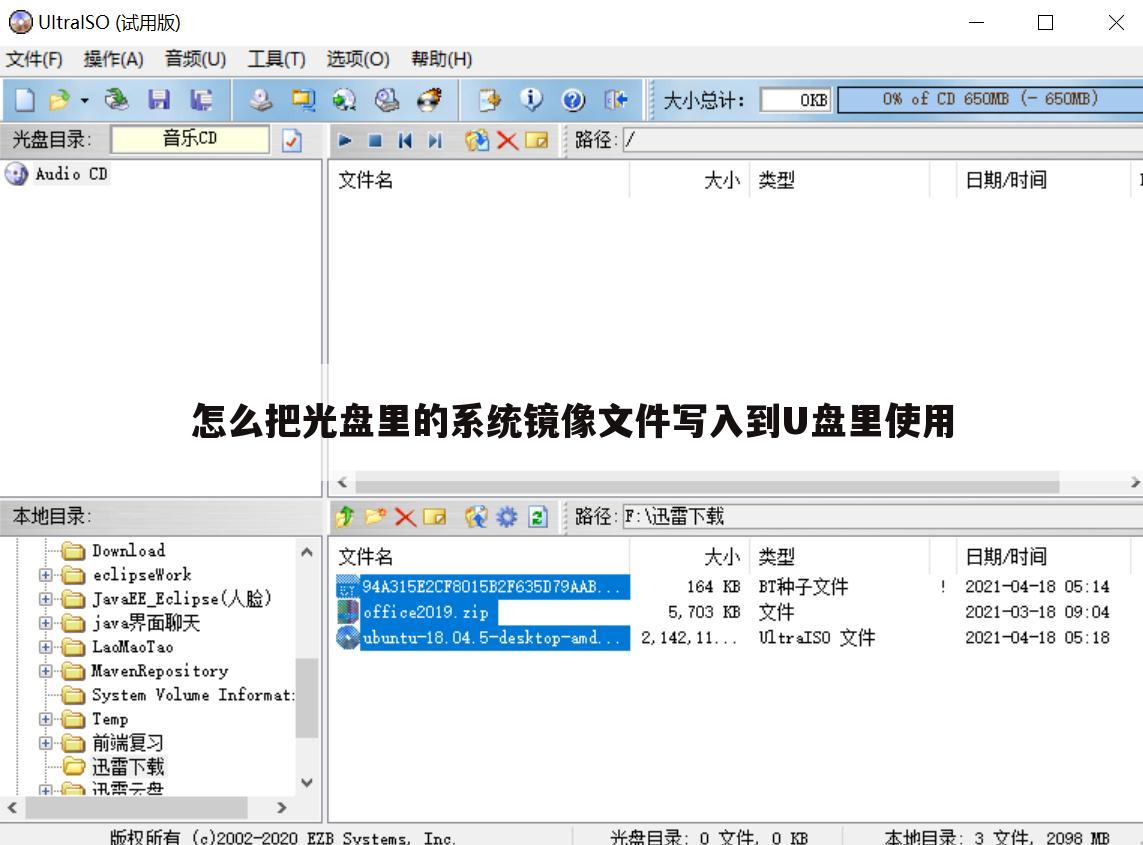Click the Convert image icon
Viewport: 1143px width, 845px height.
pyautogui.click(x=344, y=99)
